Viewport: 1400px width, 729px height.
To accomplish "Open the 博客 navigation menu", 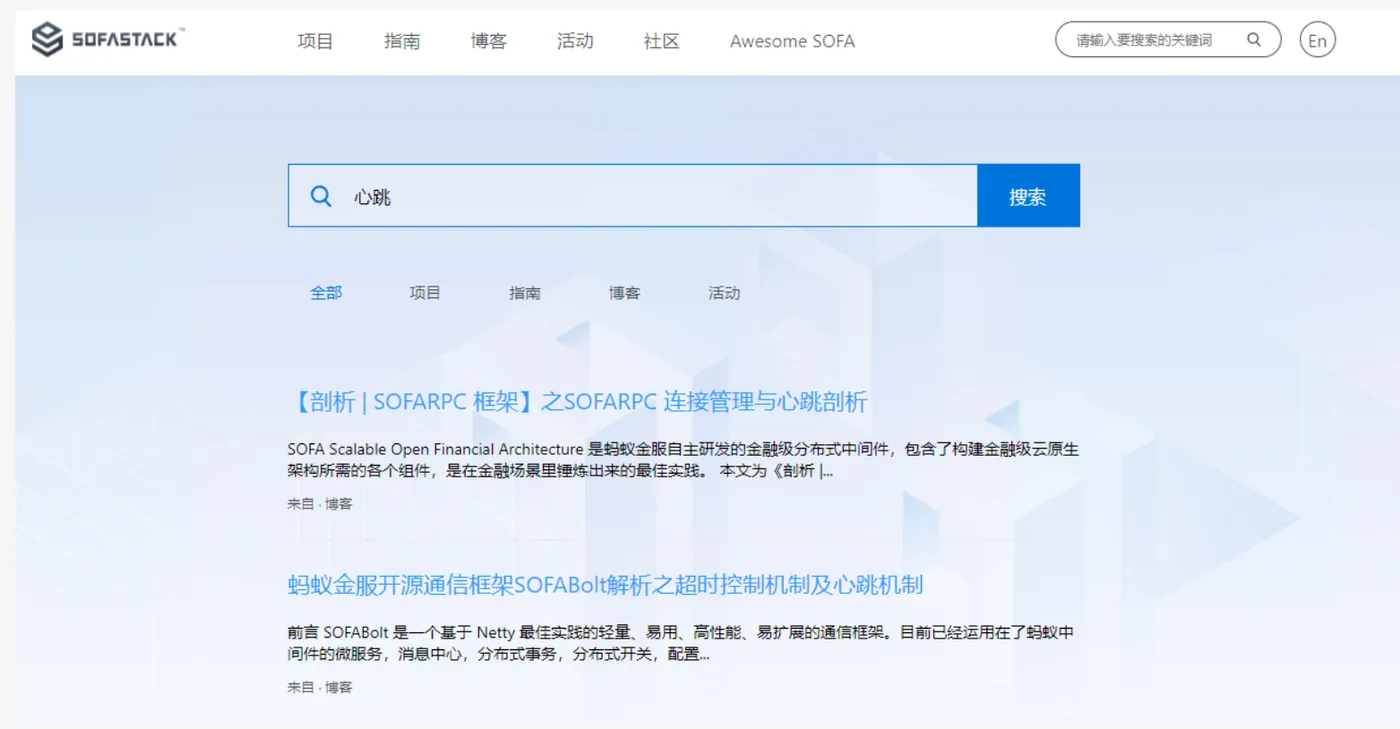I will [488, 41].
